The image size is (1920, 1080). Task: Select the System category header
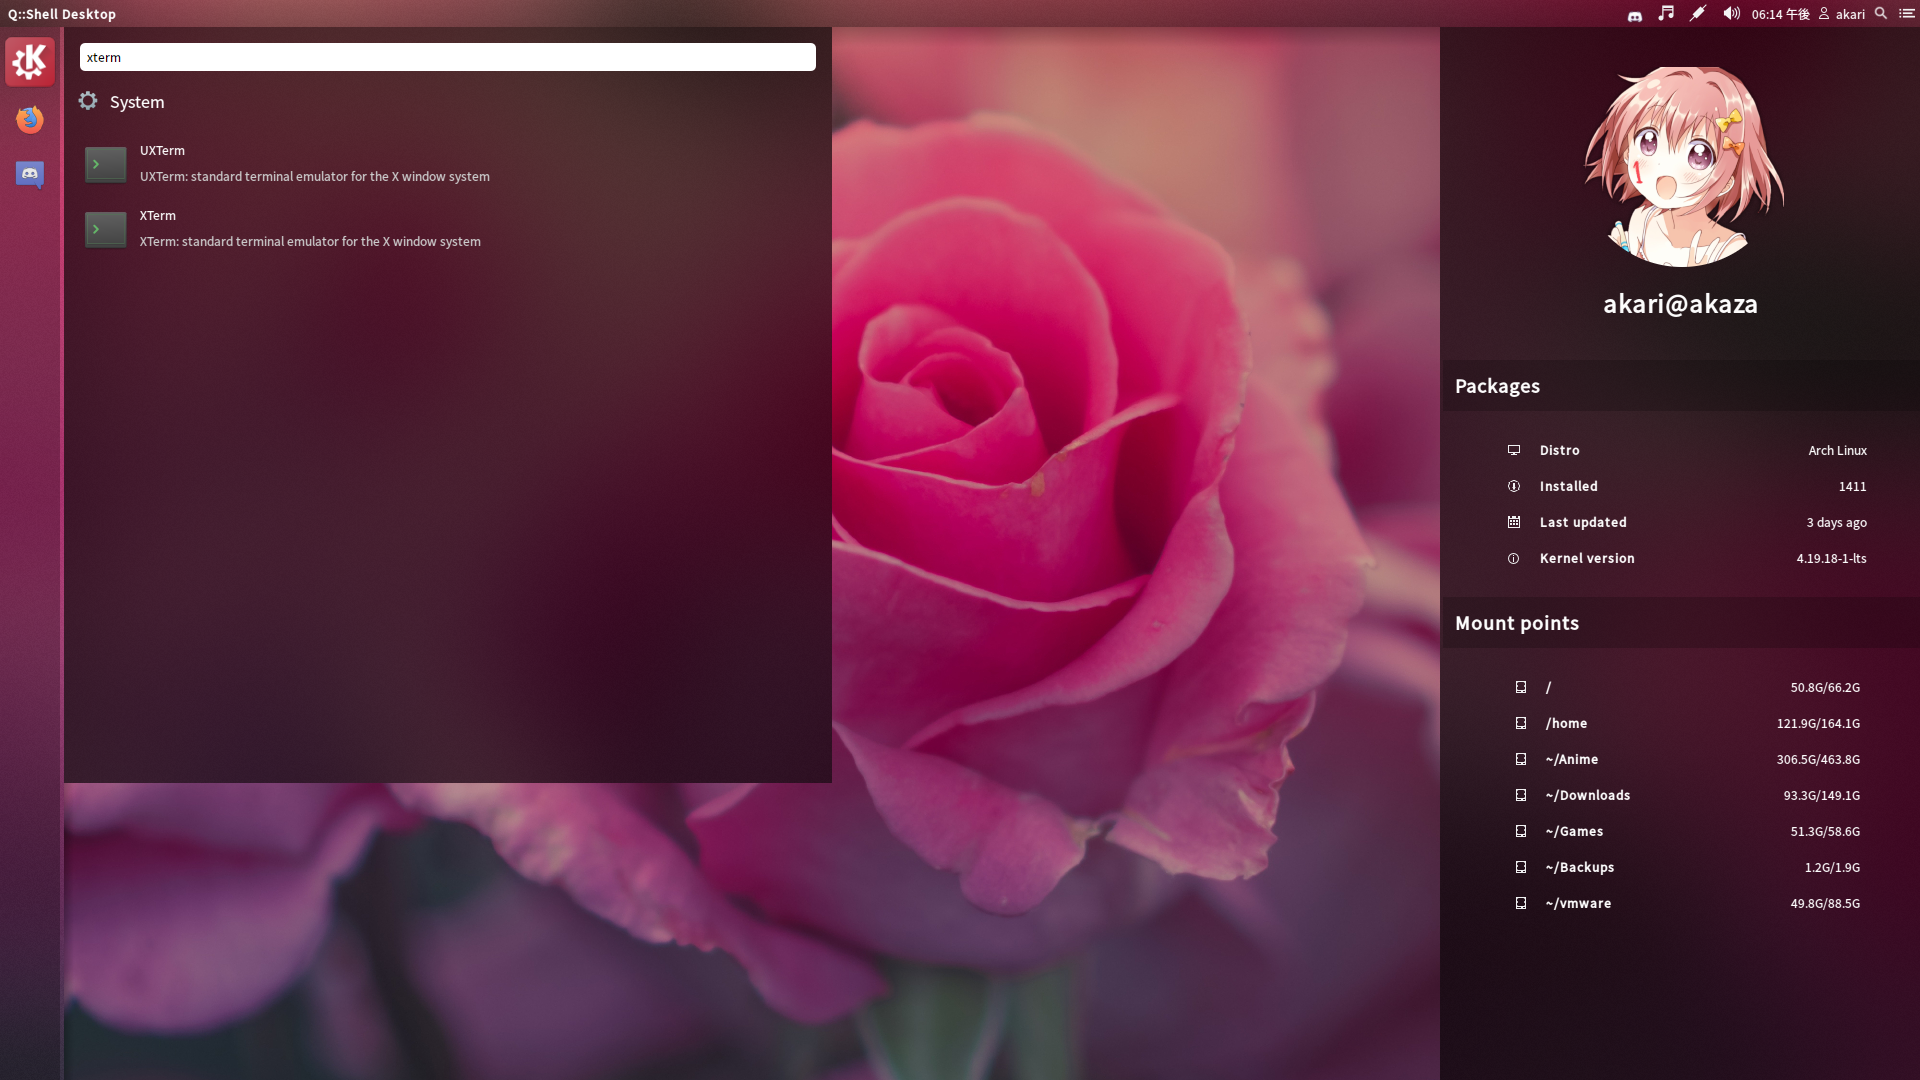coord(136,102)
